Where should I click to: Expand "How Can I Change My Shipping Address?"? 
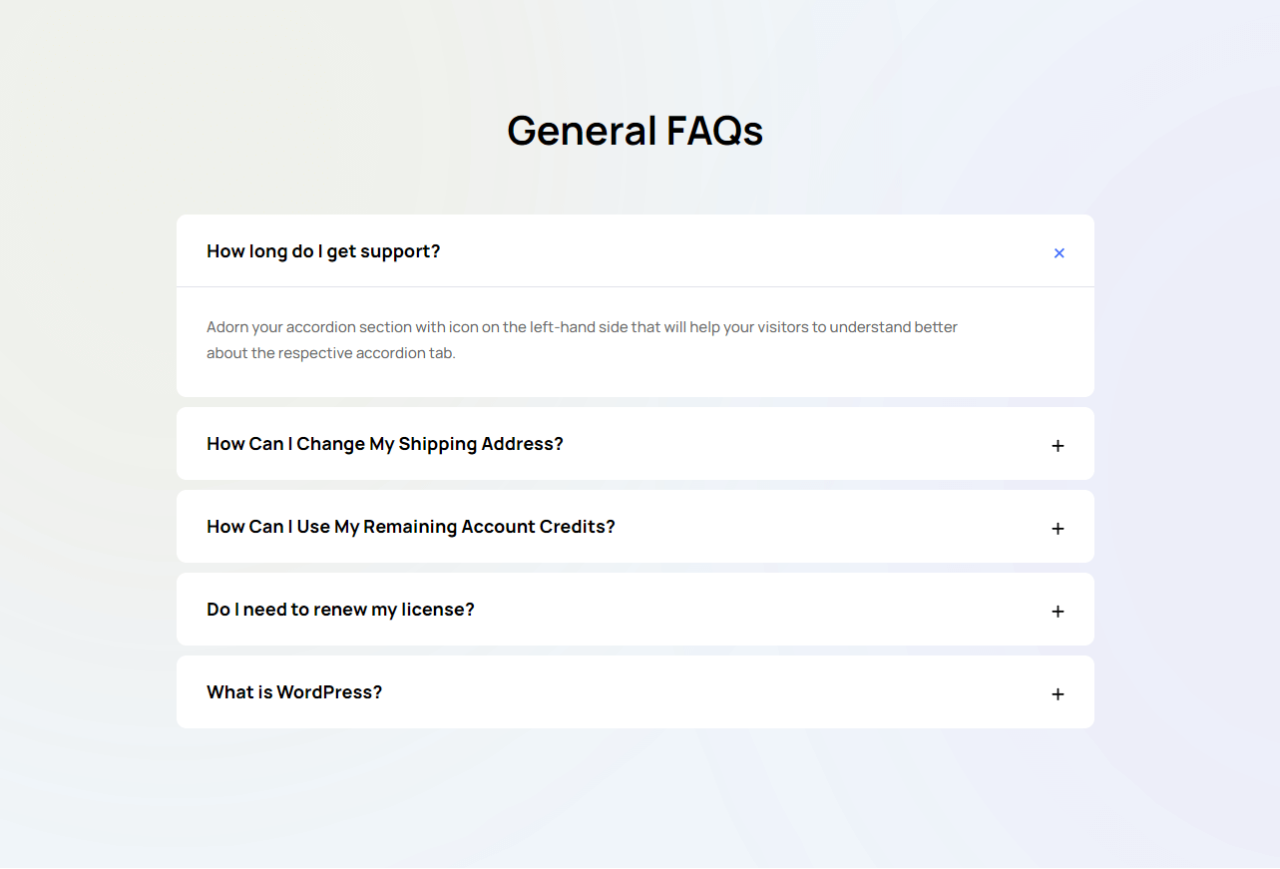385,444
